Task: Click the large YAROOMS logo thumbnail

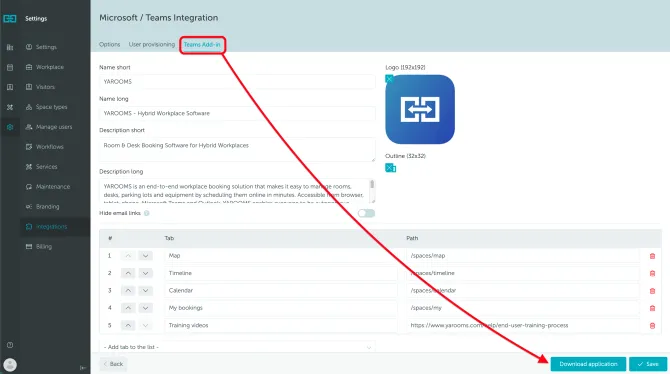Action: [x=420, y=109]
